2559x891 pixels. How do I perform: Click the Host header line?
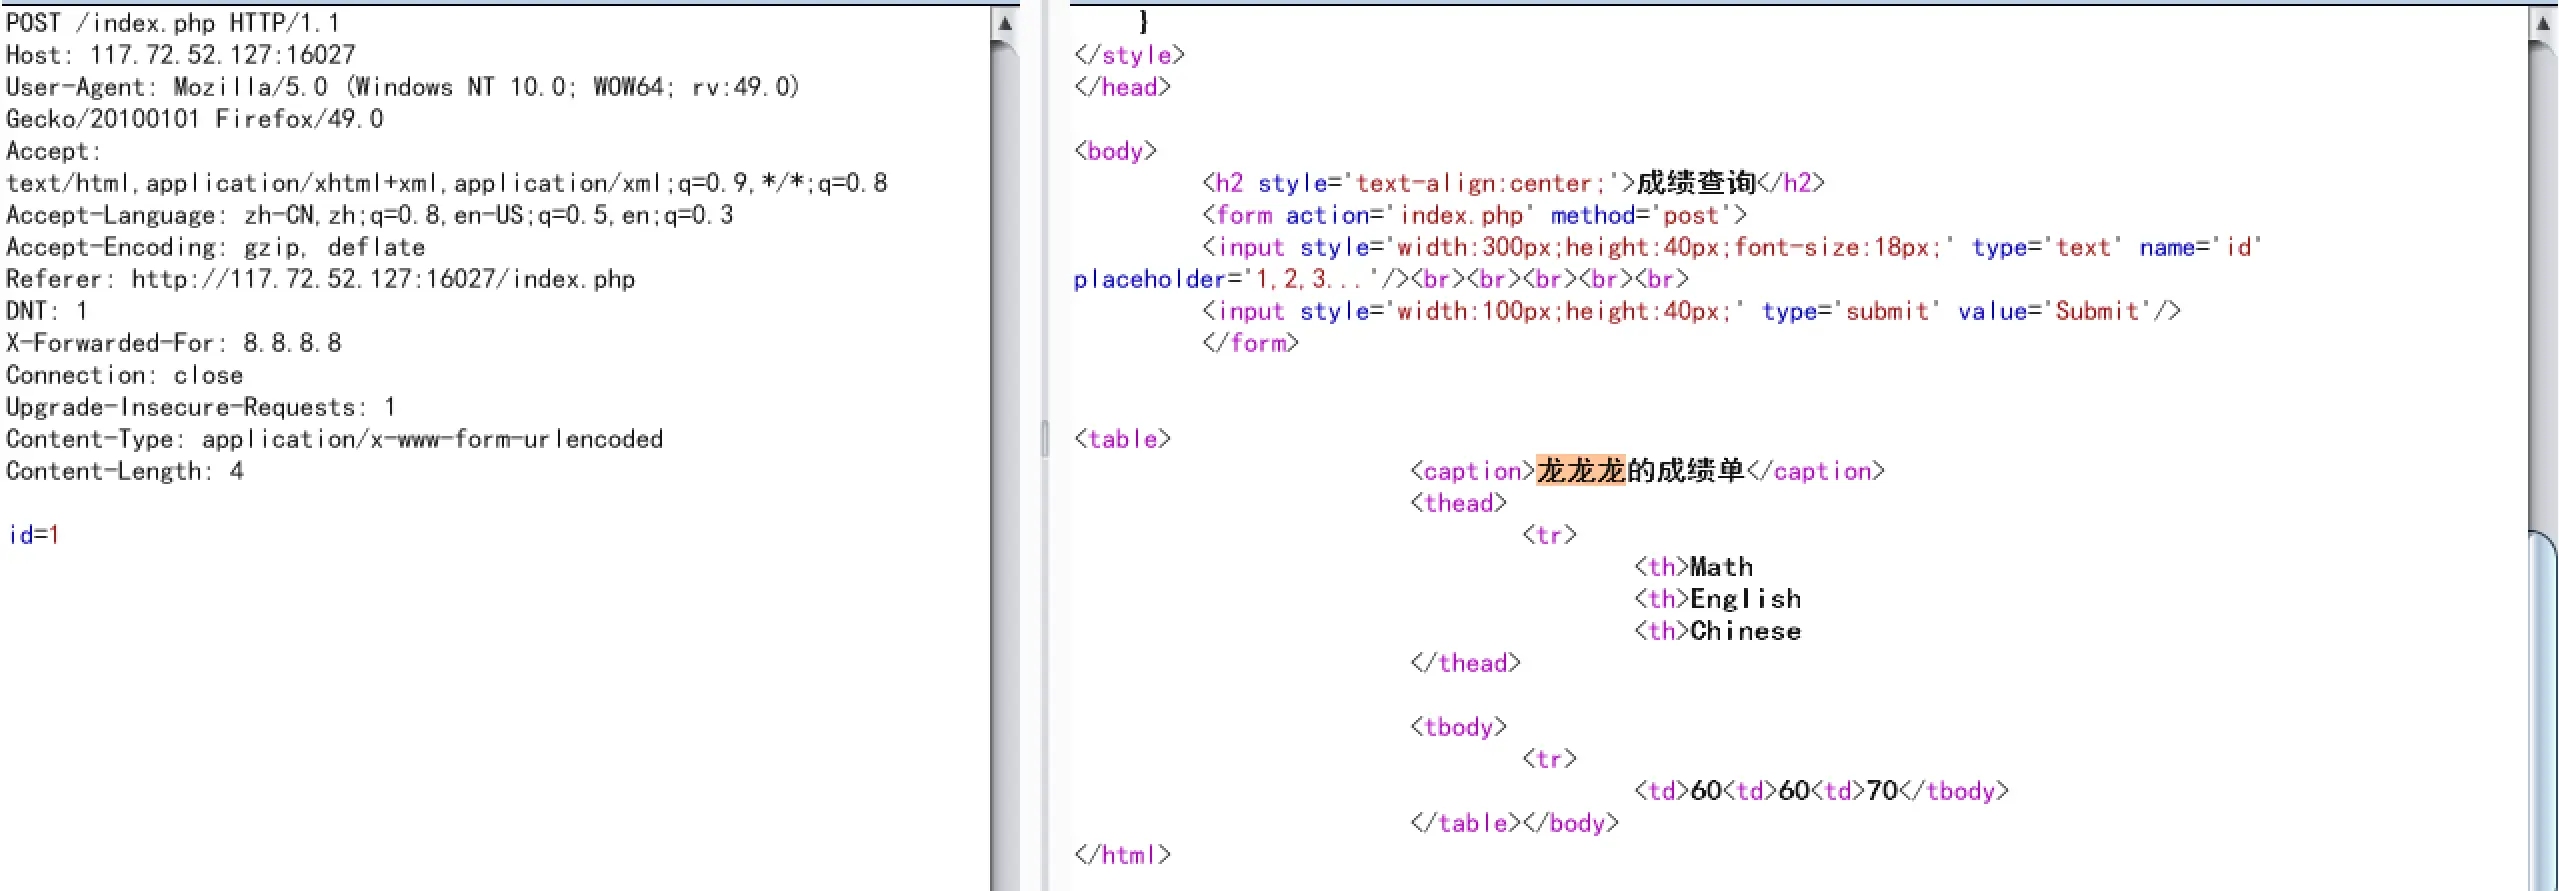180,55
